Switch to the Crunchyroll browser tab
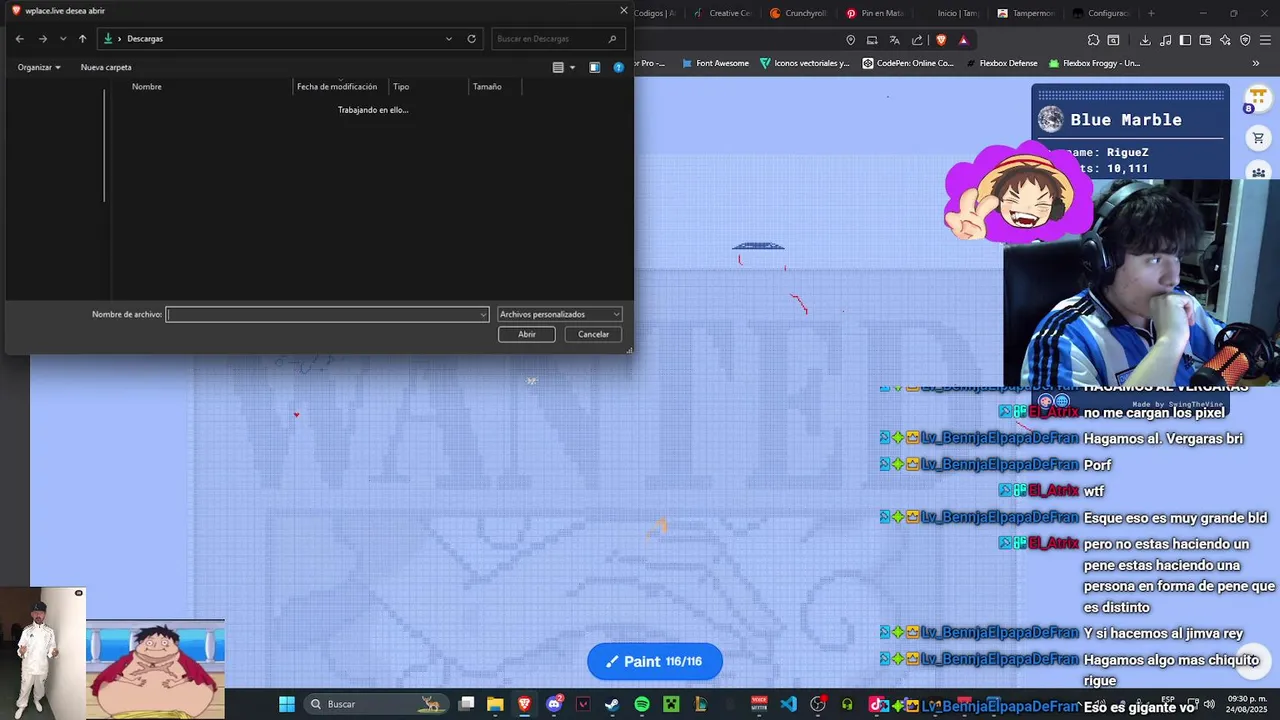Viewport: 1280px width, 720px height. (x=797, y=13)
